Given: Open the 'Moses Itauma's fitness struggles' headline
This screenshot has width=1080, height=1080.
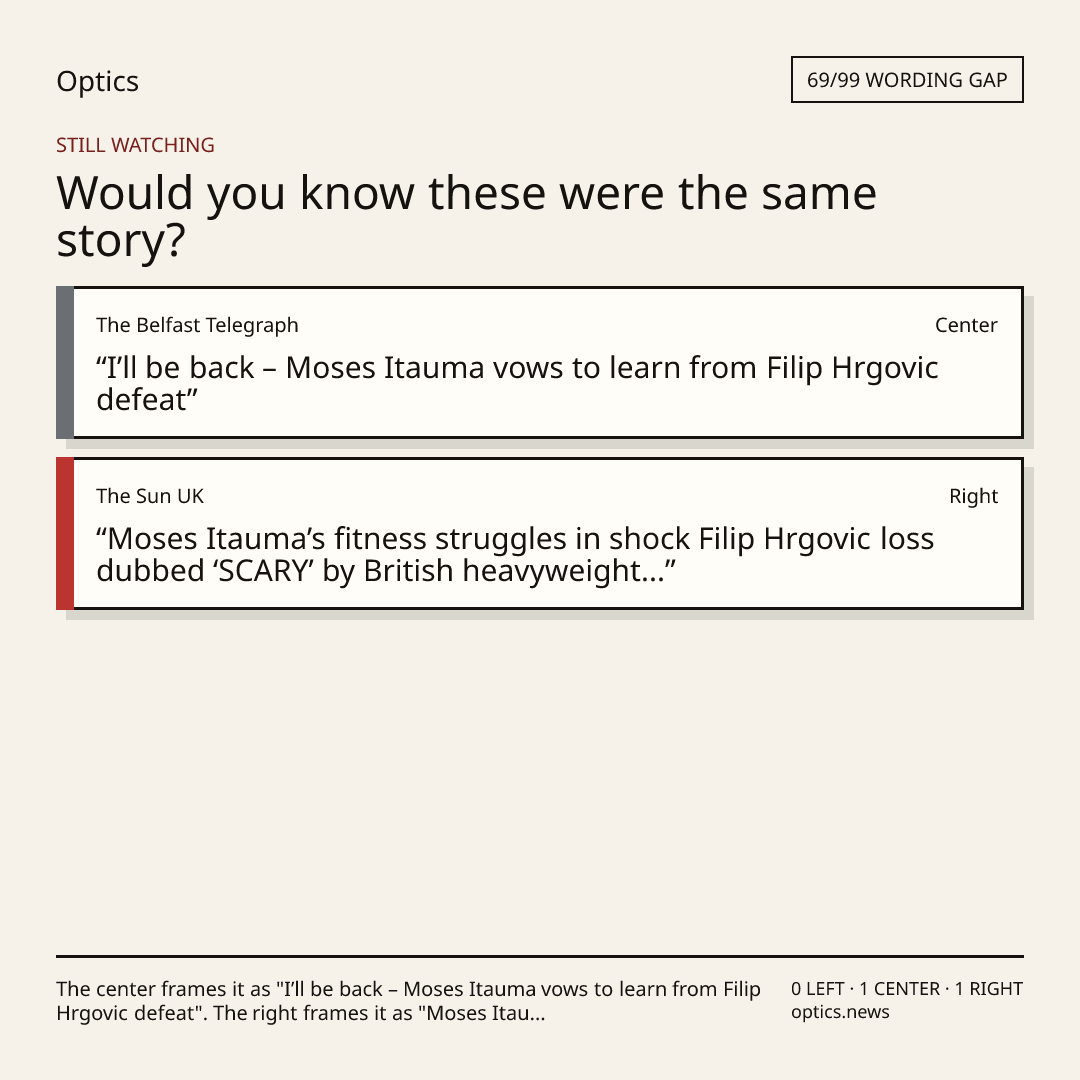Looking at the screenshot, I should click(515, 554).
